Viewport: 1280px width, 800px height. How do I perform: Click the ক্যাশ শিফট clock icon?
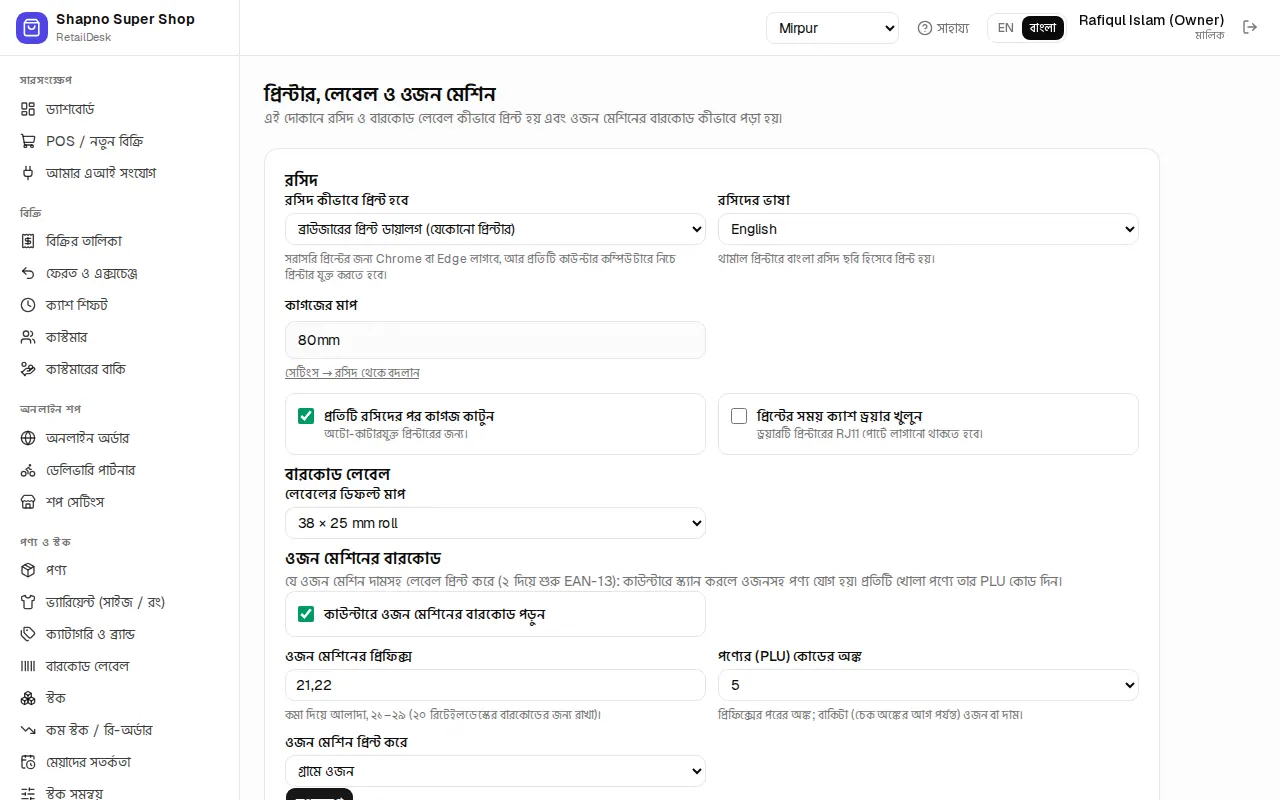[x=28, y=305]
